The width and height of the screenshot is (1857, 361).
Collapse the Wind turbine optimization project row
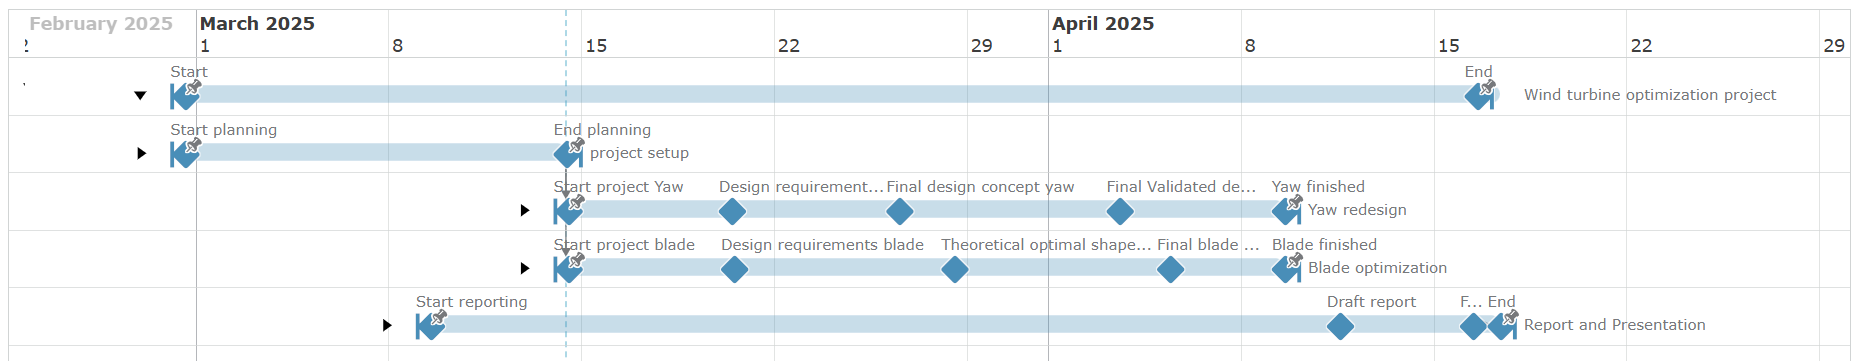[x=140, y=96]
